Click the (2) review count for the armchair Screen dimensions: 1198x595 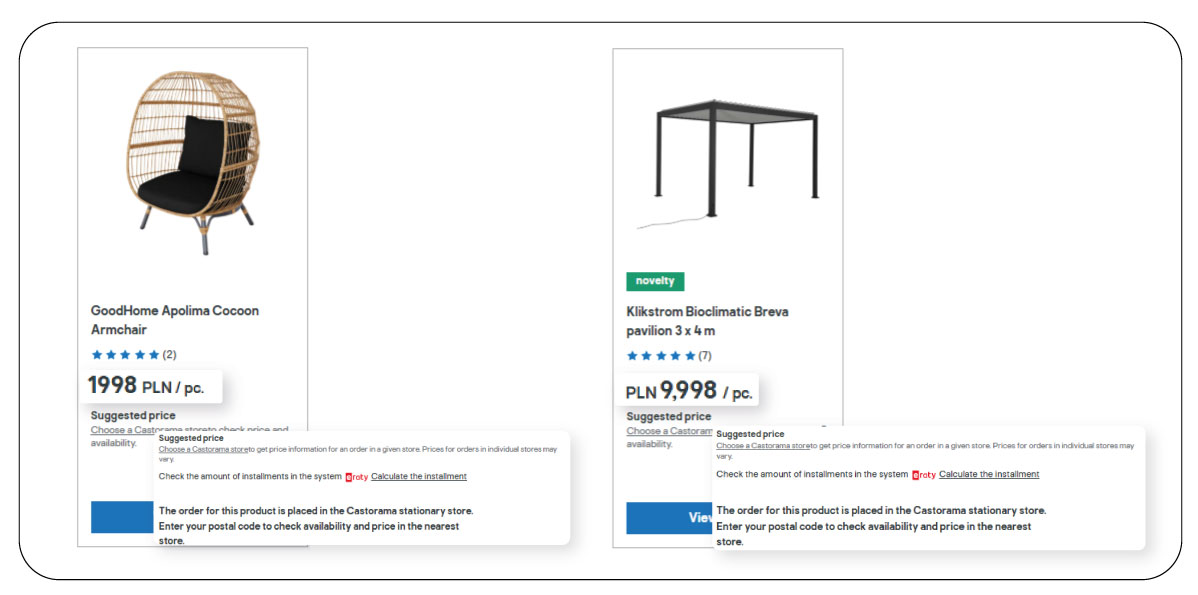point(170,355)
